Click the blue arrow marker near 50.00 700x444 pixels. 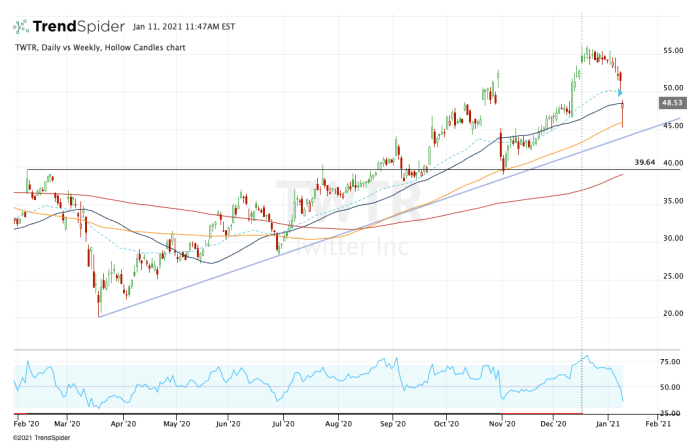coord(621,93)
